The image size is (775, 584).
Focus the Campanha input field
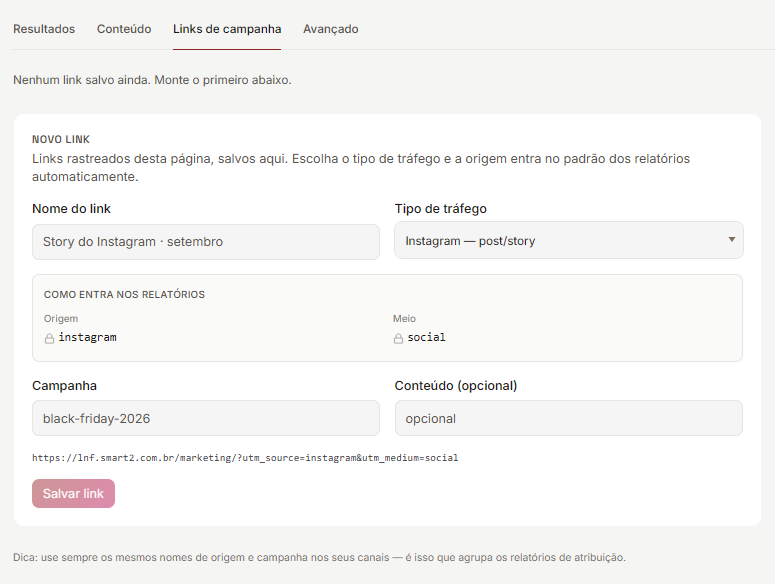pyautogui.click(x=206, y=418)
